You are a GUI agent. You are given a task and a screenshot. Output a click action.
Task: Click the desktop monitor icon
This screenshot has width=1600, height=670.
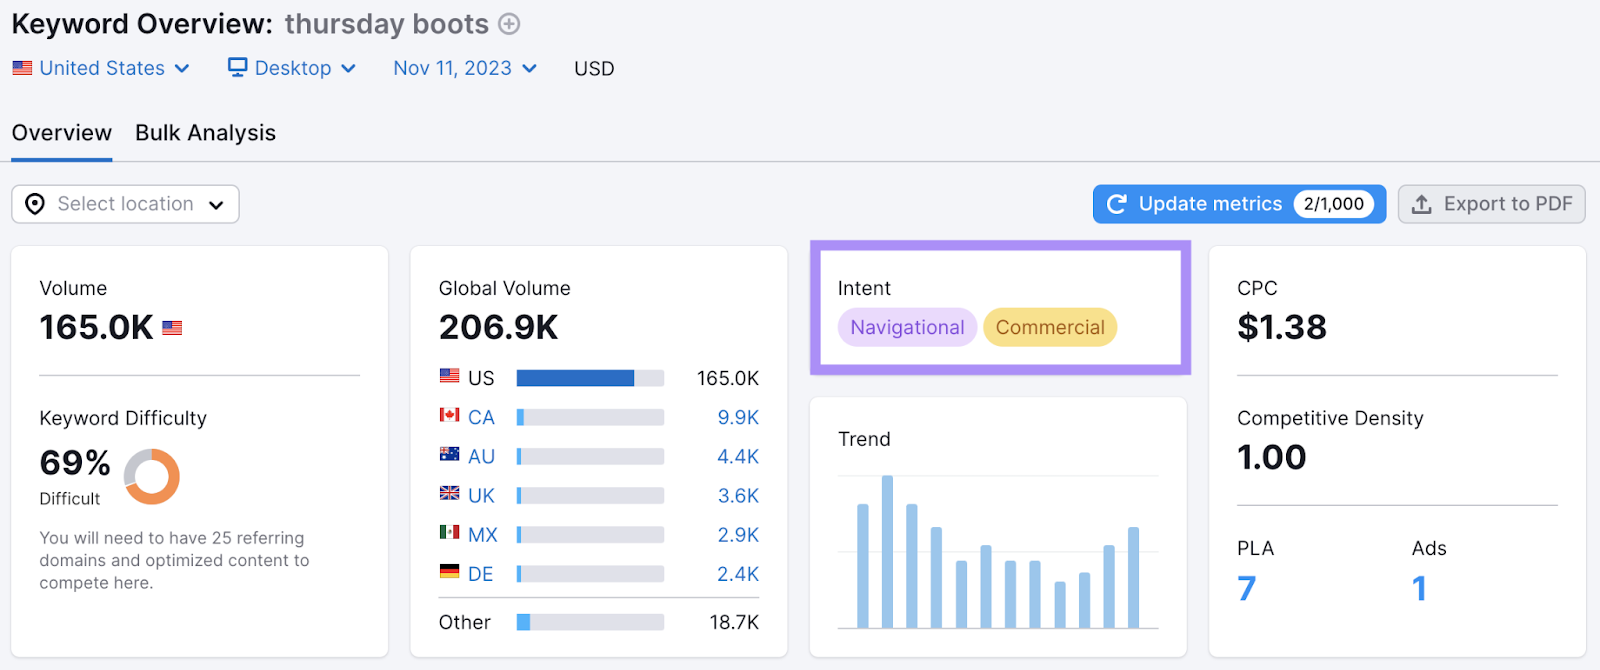coord(237,67)
